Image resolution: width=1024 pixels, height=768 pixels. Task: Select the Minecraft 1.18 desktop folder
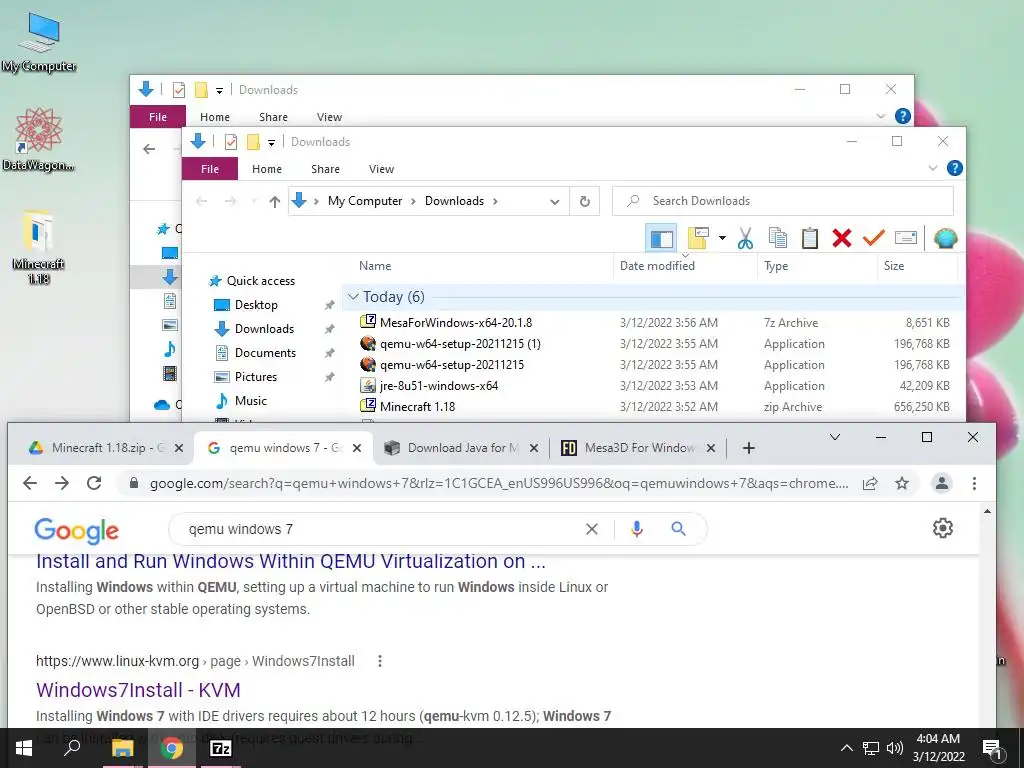tap(39, 247)
